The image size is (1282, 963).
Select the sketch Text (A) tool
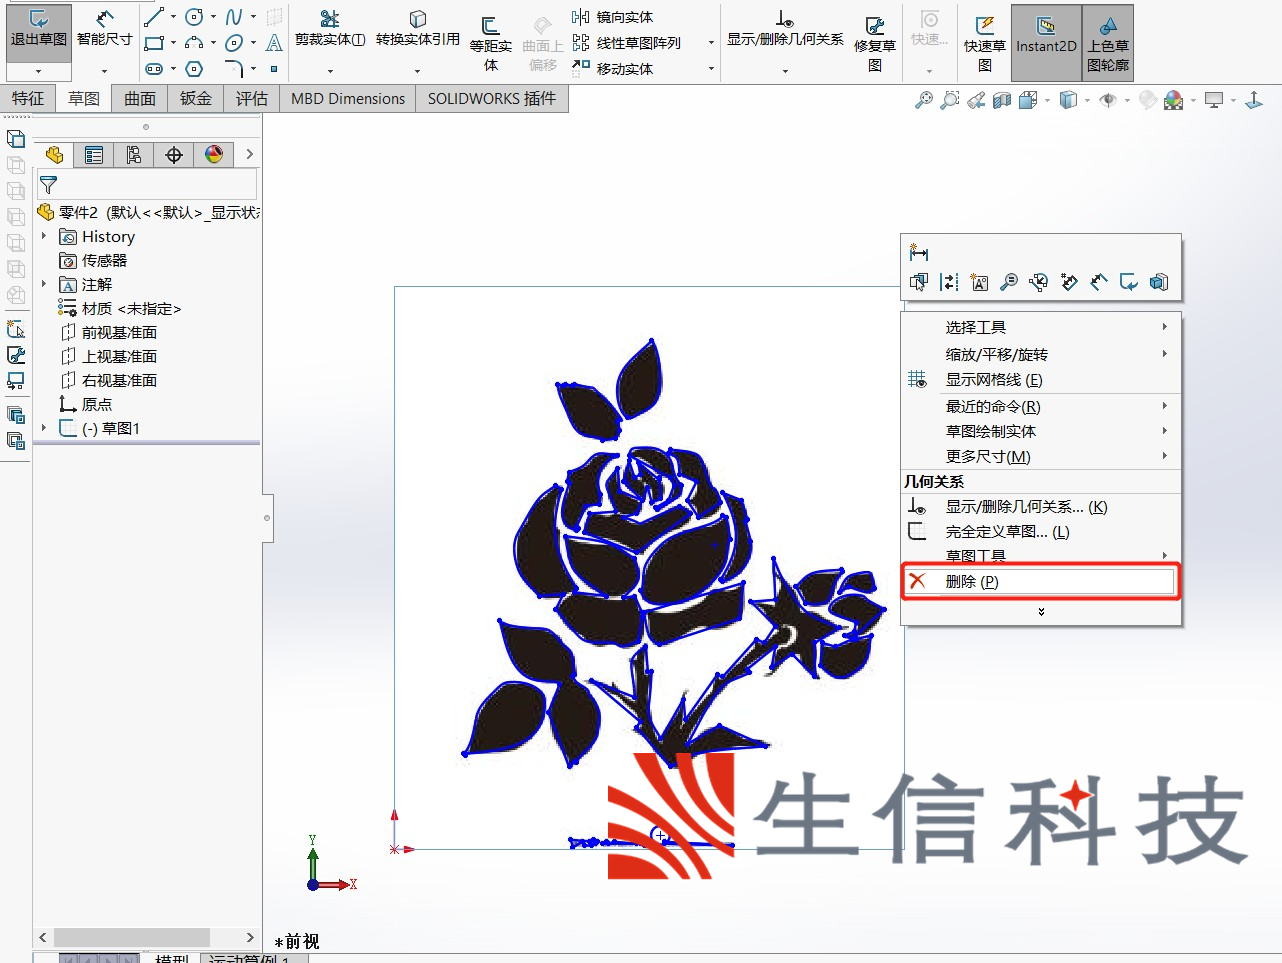[x=274, y=43]
